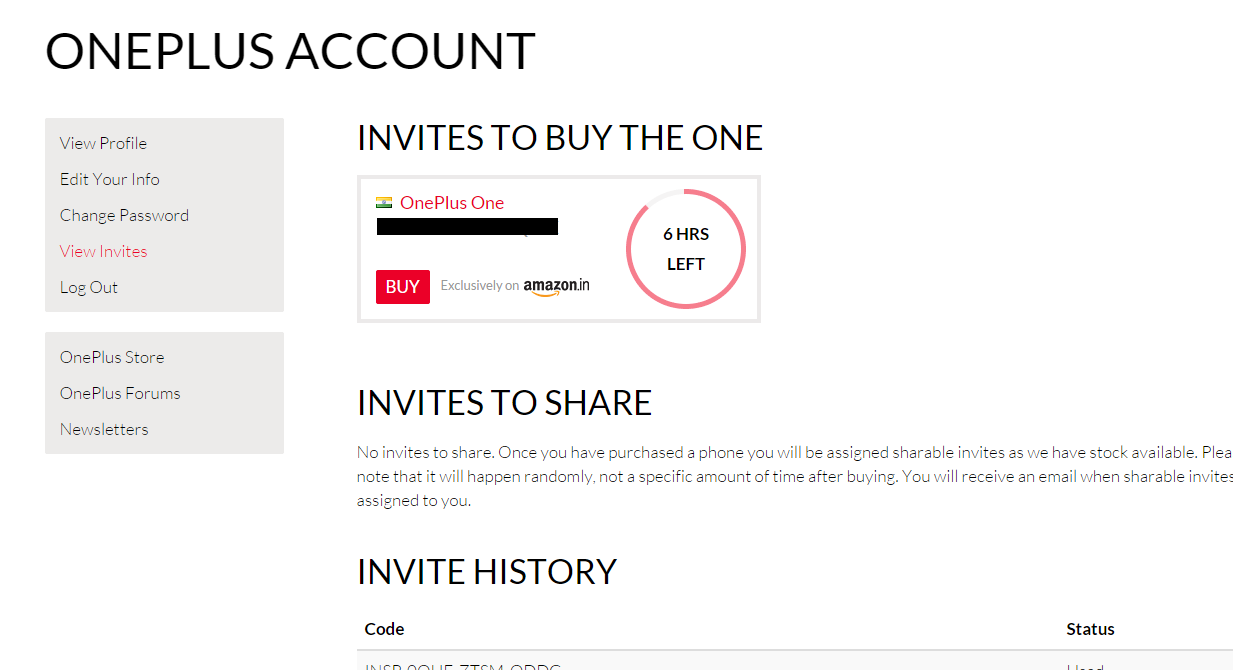Click the 6 HRS LEFT countdown ring
1233x670 pixels.
pos(686,249)
